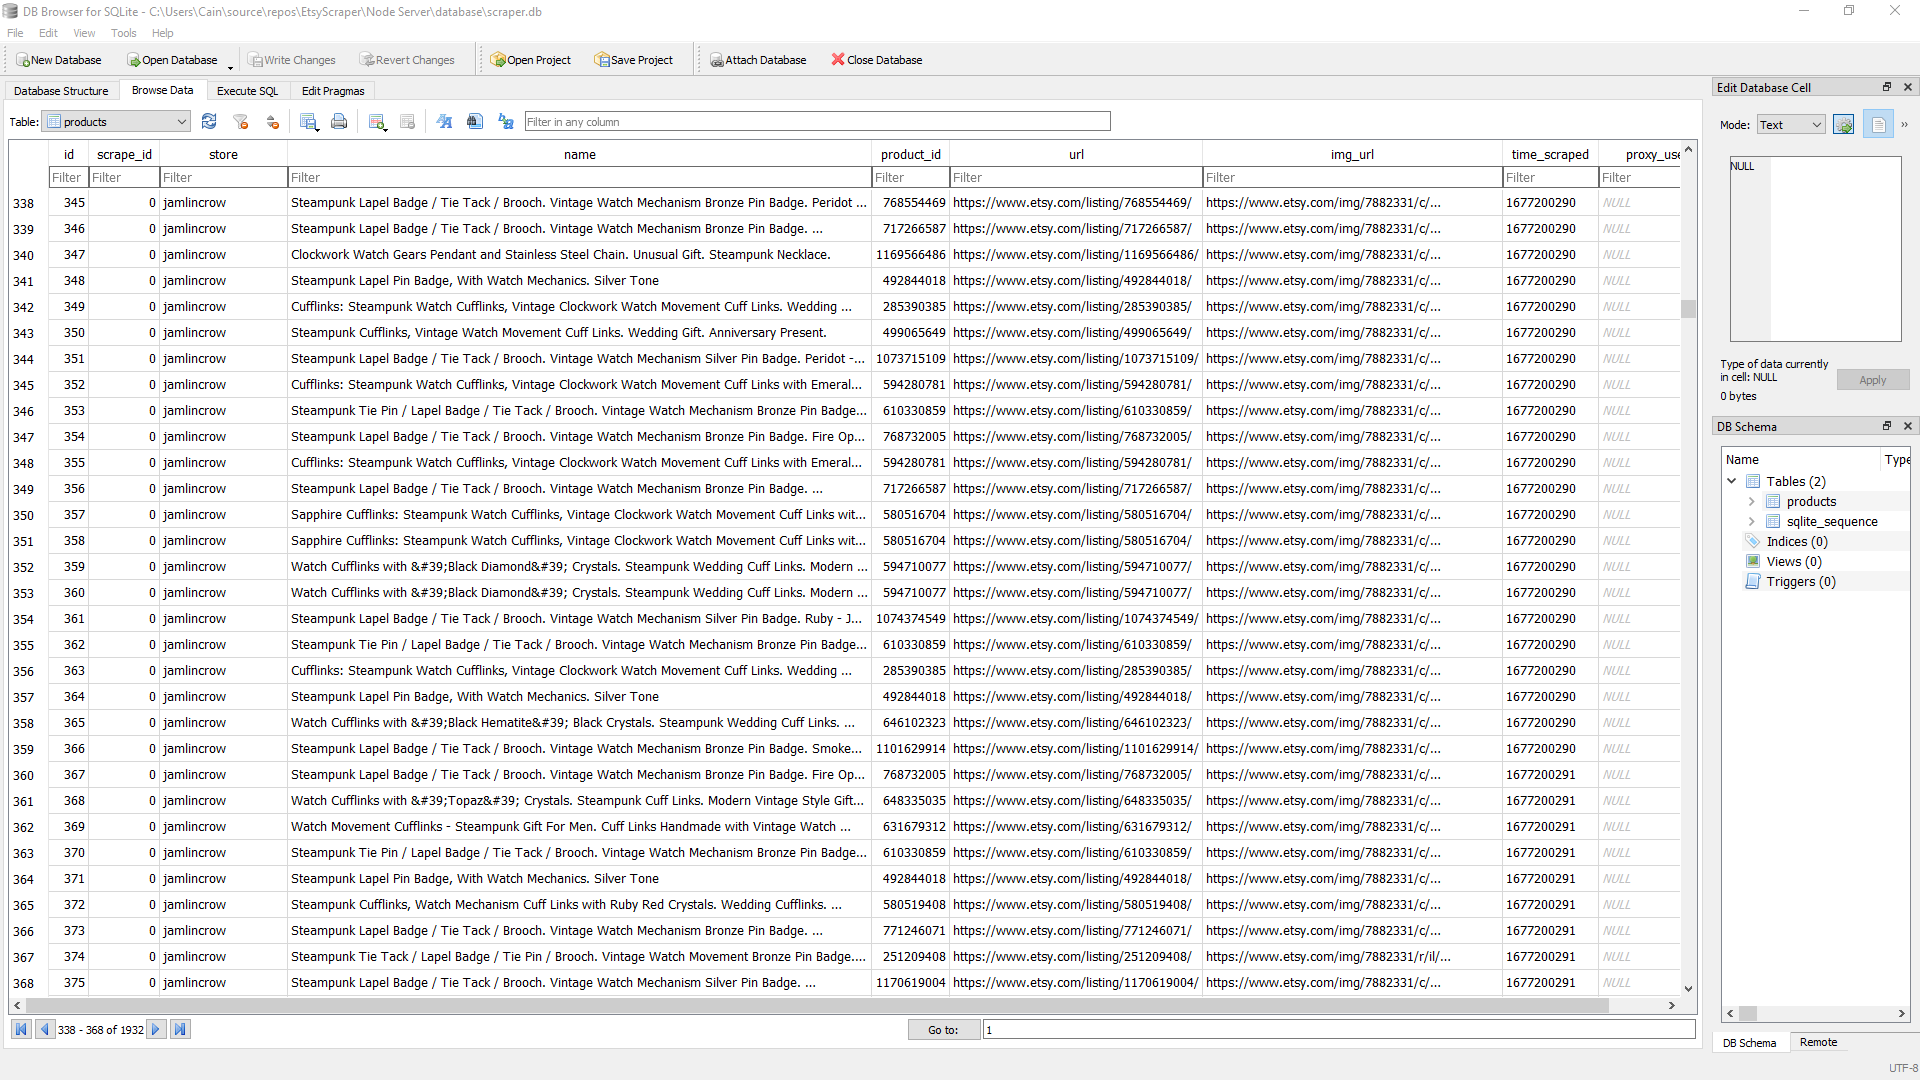Open the Tools menu
The width and height of the screenshot is (1920, 1080).
click(x=123, y=32)
